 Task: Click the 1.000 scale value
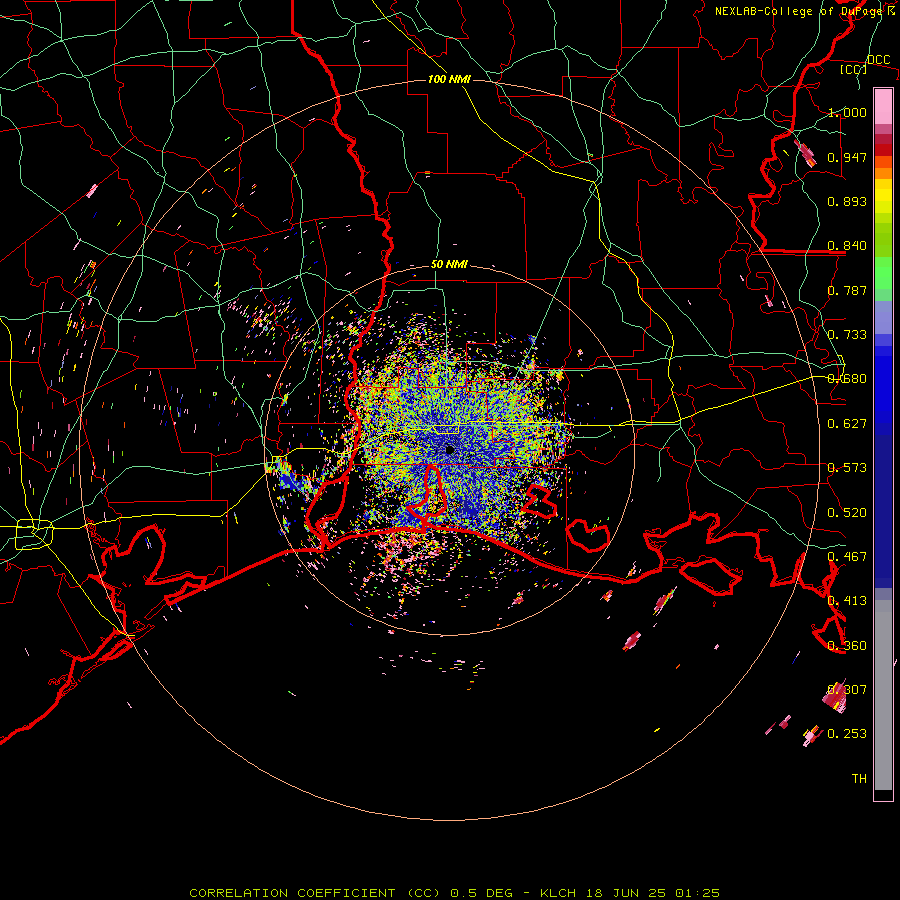[x=847, y=112]
